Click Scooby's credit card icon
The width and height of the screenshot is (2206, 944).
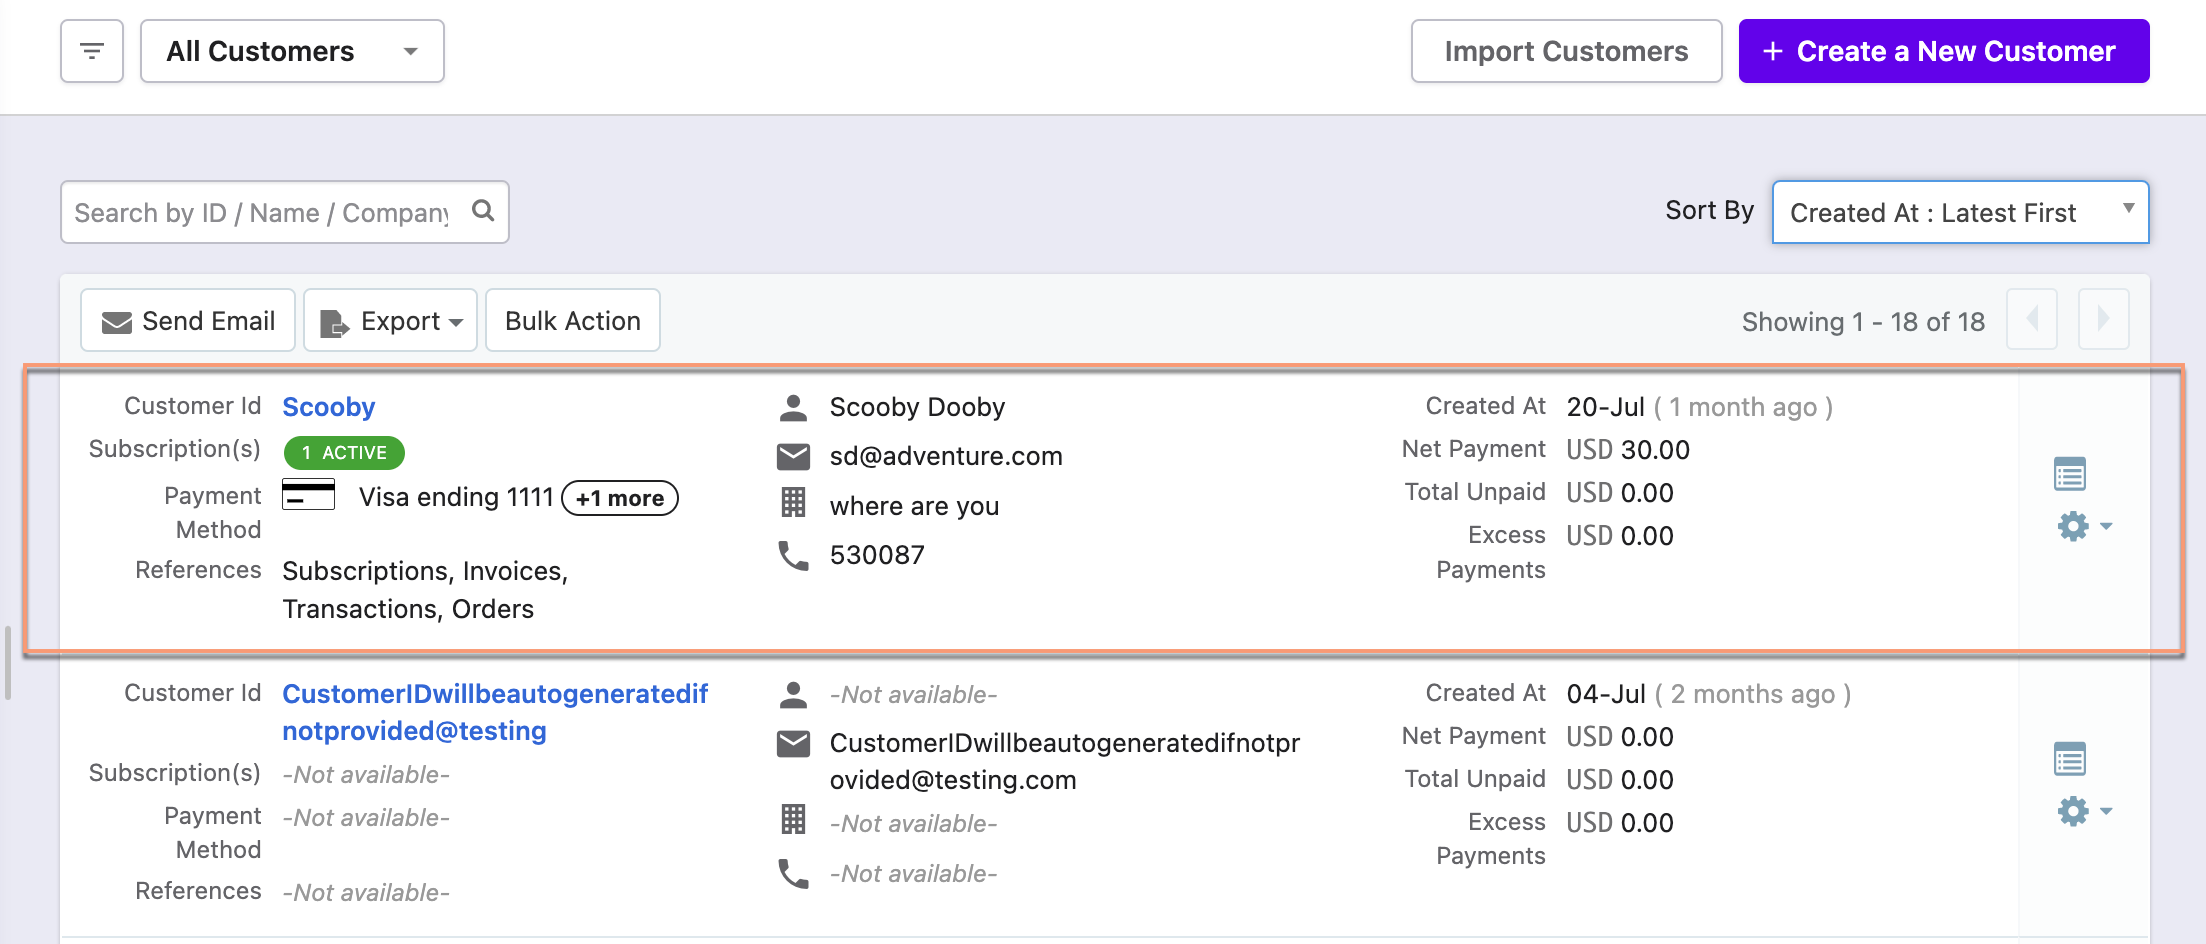[308, 495]
